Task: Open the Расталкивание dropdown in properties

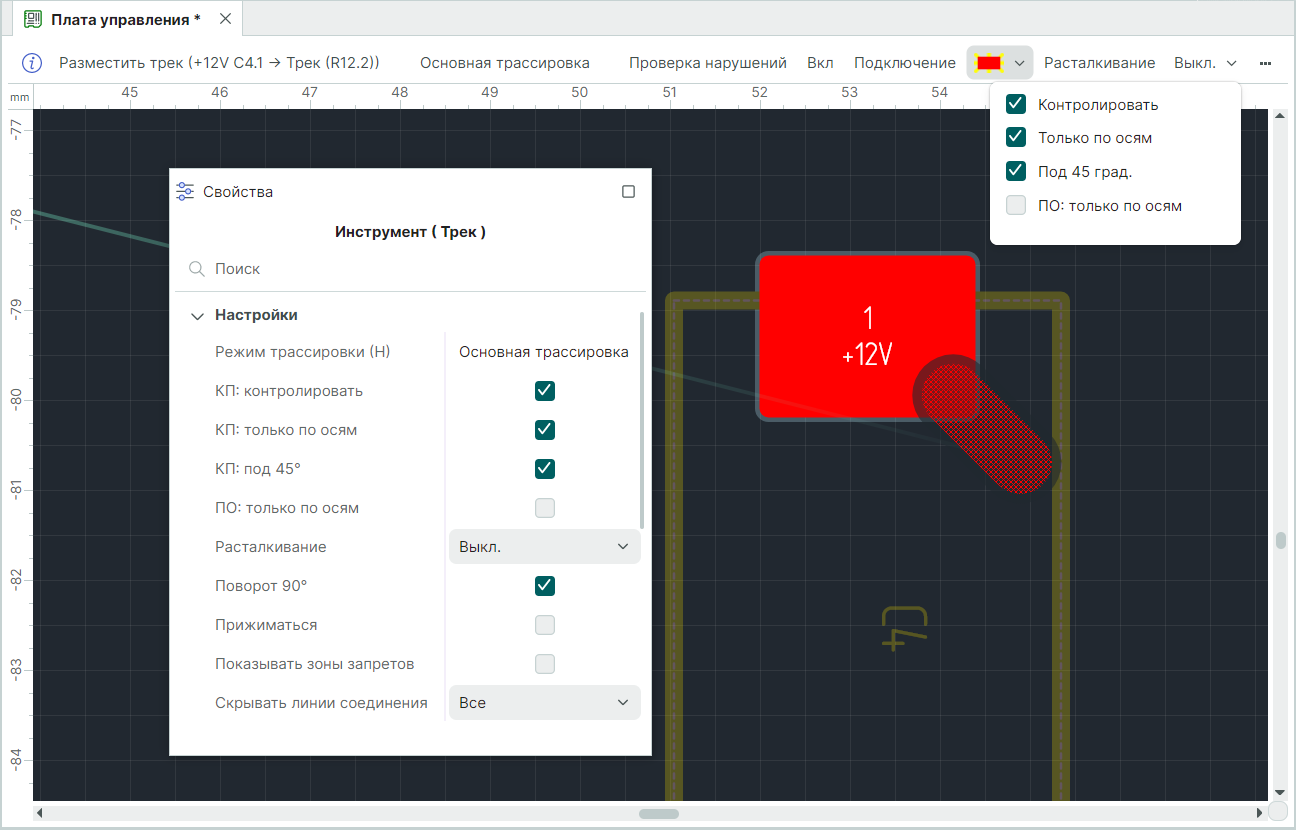Action: (x=544, y=547)
